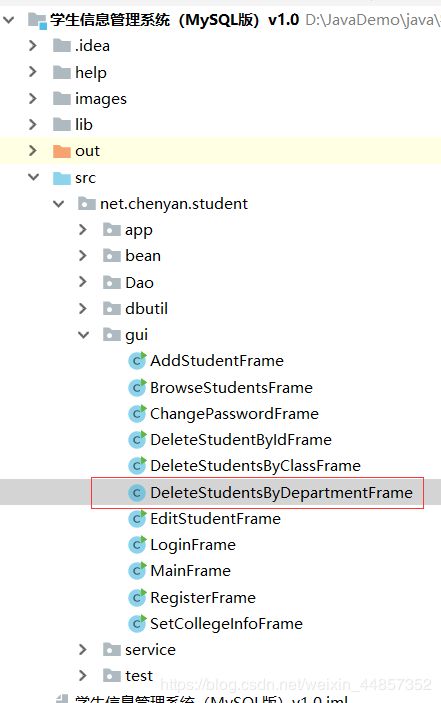441x703 pixels.
Task: Collapse the gui package chevron
Action: click(84, 335)
